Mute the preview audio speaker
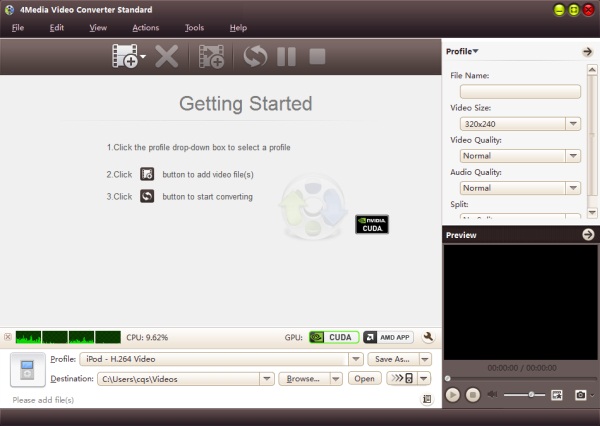Viewport: 600px width, 426px height. click(x=492, y=395)
